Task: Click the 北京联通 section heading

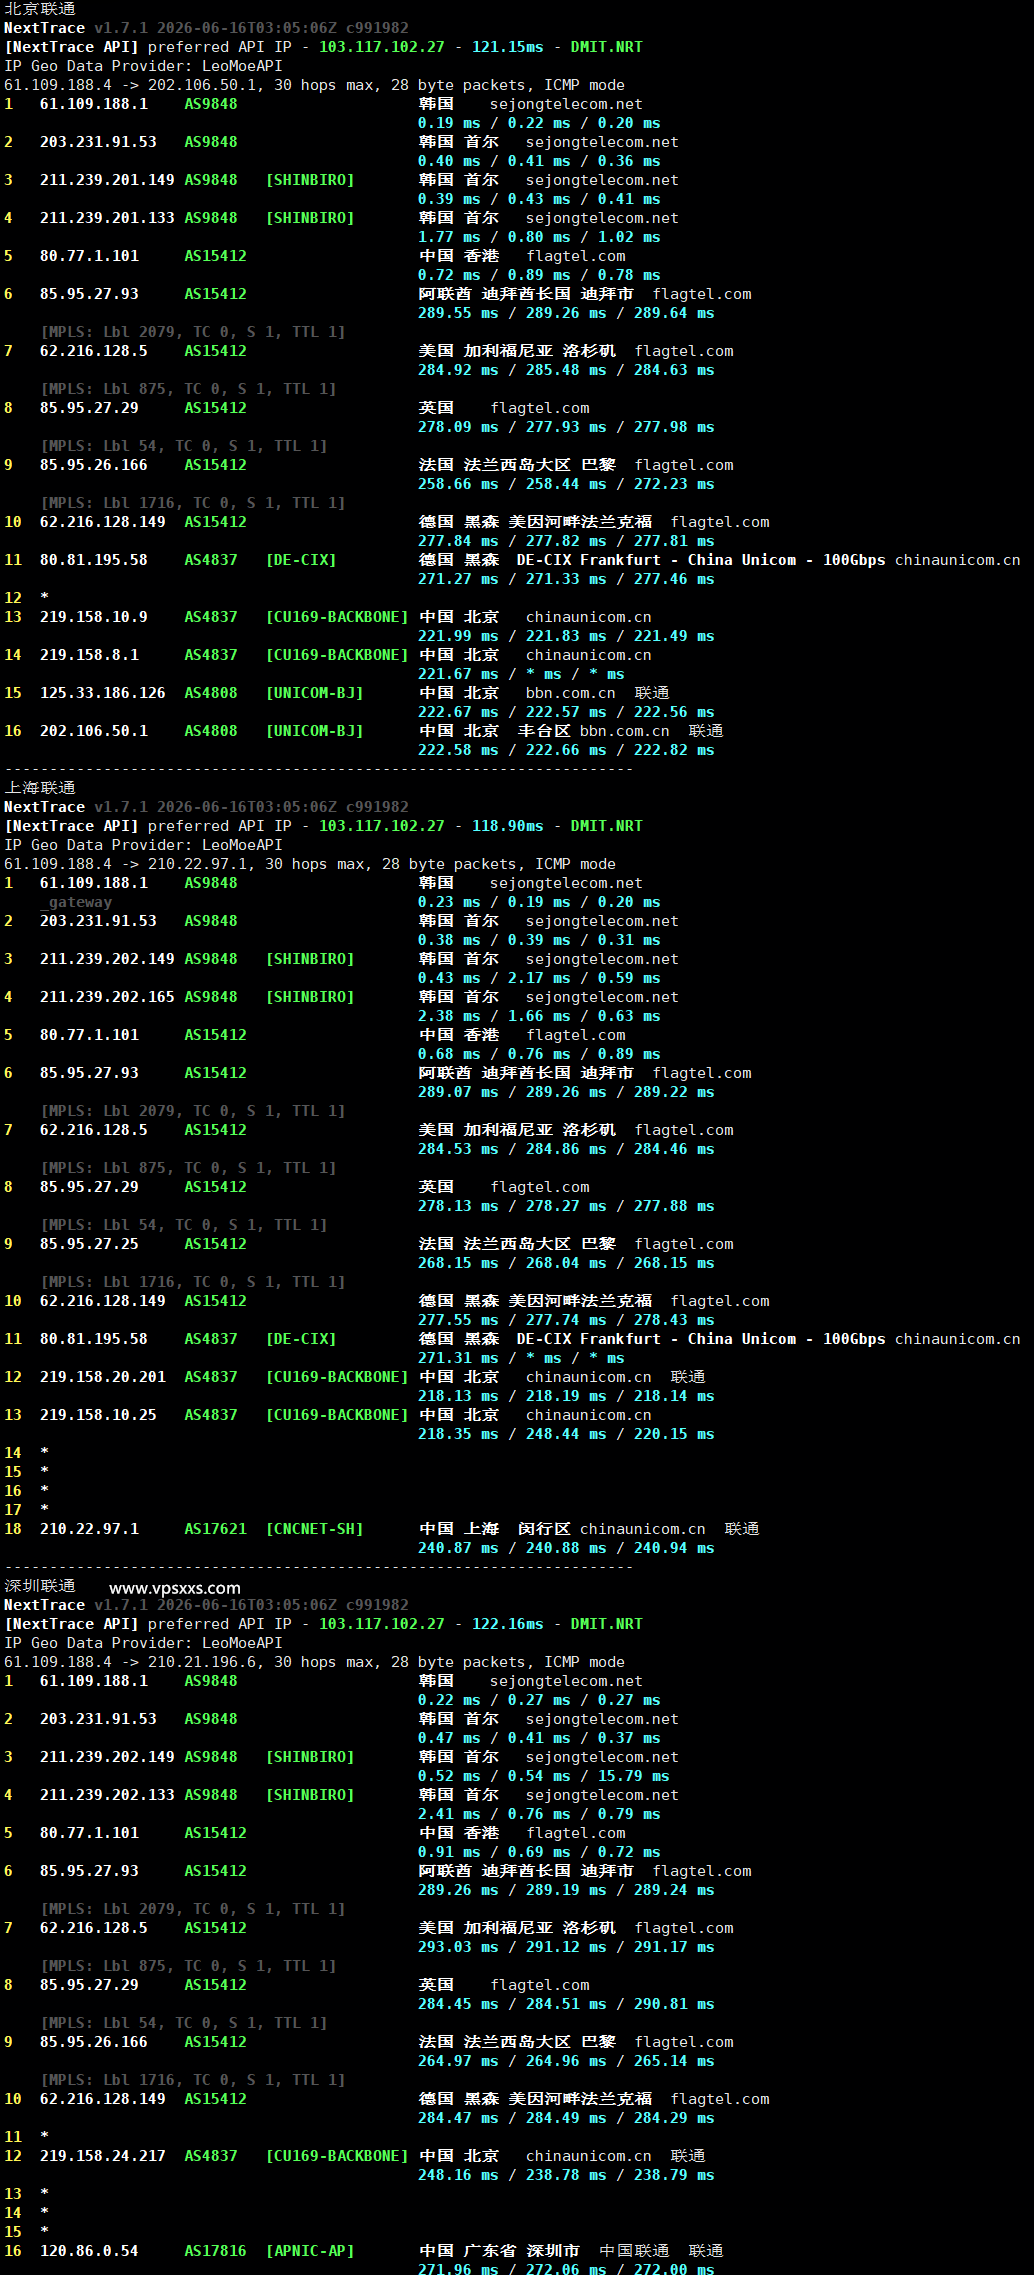Action: pos(40,9)
